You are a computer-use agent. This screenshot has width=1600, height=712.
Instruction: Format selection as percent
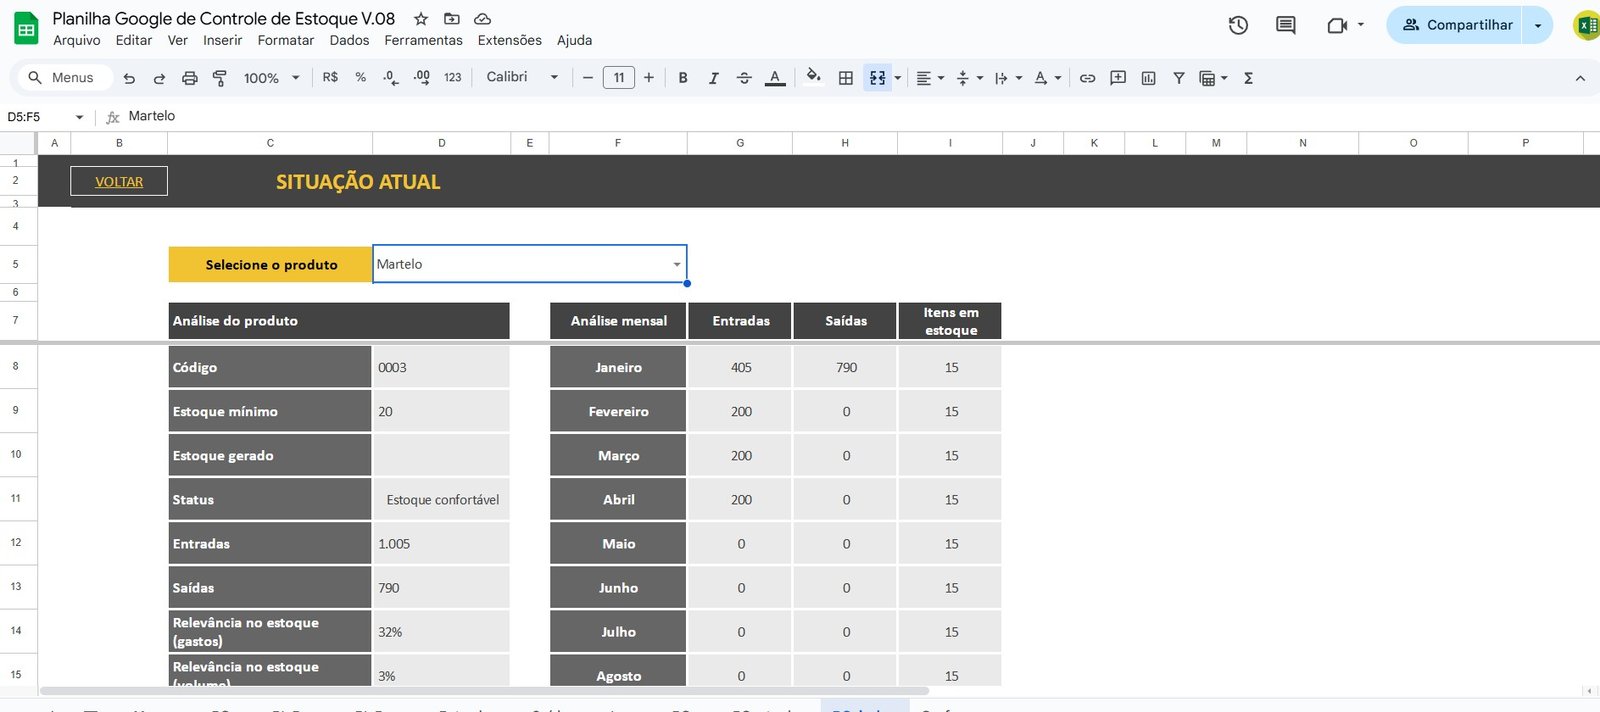[361, 78]
